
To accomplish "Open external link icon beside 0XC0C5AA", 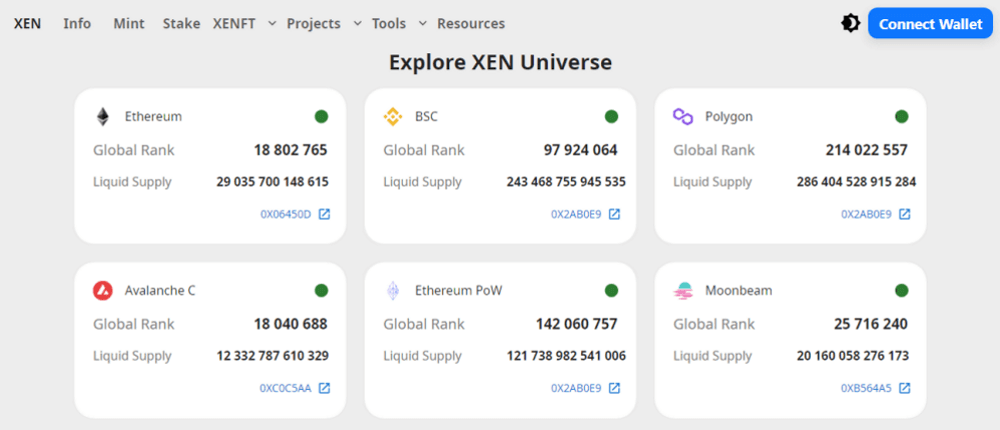I will click(x=324, y=387).
